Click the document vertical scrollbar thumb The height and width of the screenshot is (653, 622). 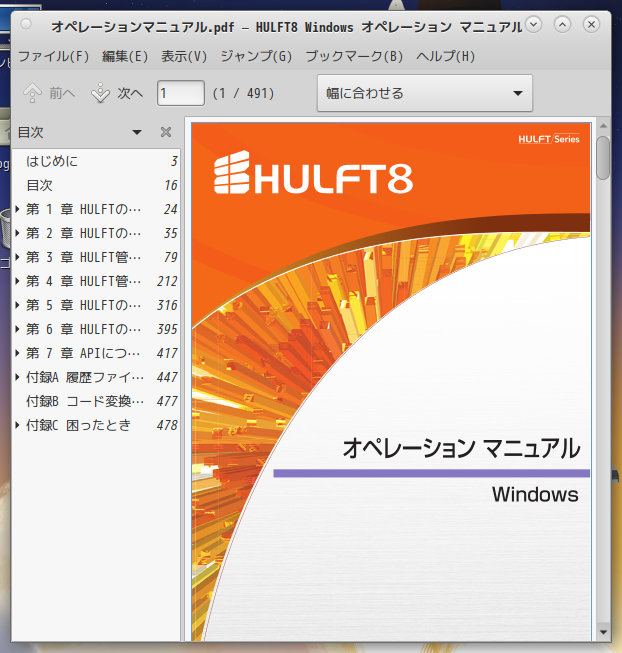click(603, 158)
